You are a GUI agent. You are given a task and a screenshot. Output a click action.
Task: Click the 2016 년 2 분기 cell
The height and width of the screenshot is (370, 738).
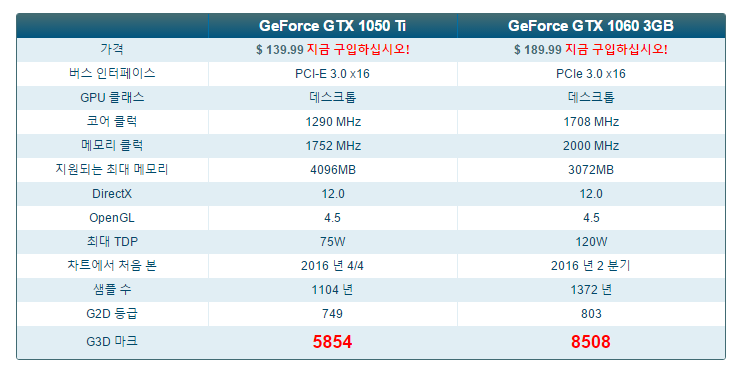tap(591, 265)
